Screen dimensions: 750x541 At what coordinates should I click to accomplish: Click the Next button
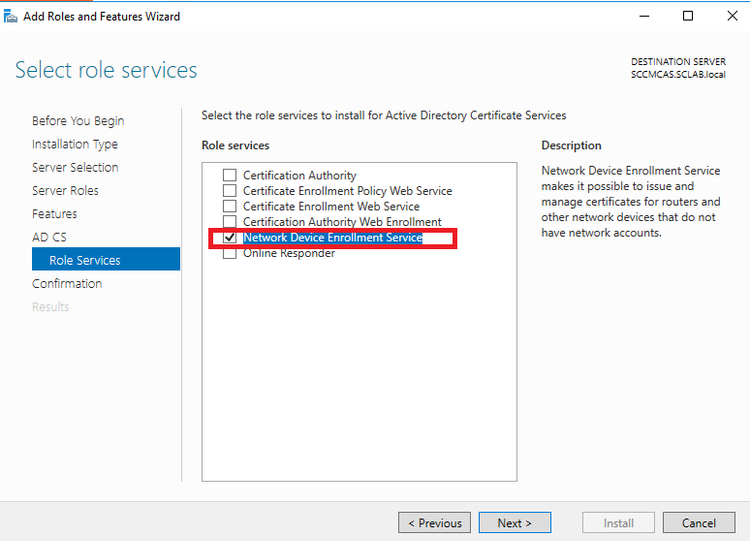click(515, 523)
